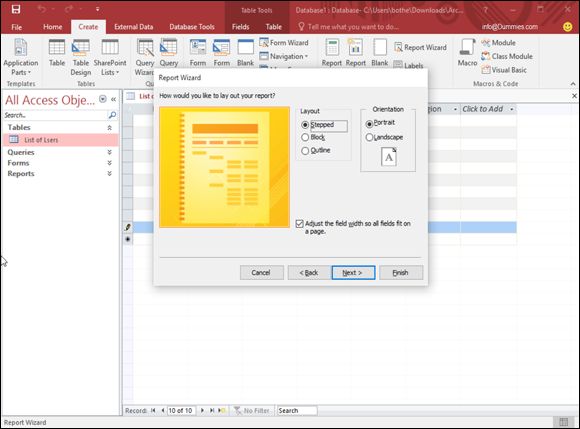Open the Application Parts icon
The width and height of the screenshot is (580, 429).
[20, 48]
